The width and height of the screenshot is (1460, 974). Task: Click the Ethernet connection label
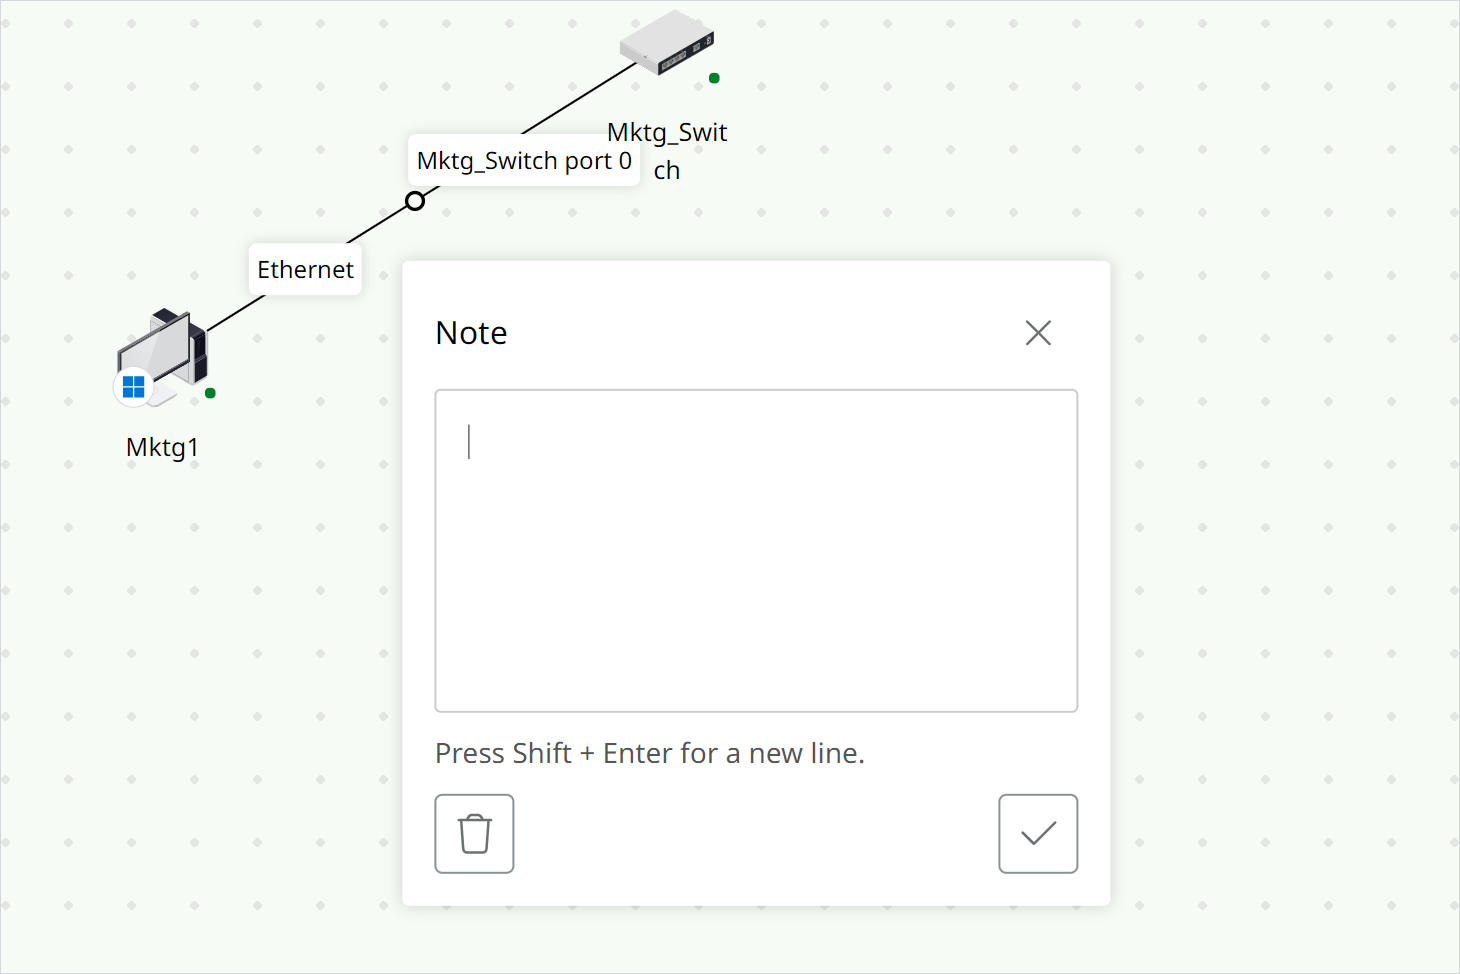305,270
